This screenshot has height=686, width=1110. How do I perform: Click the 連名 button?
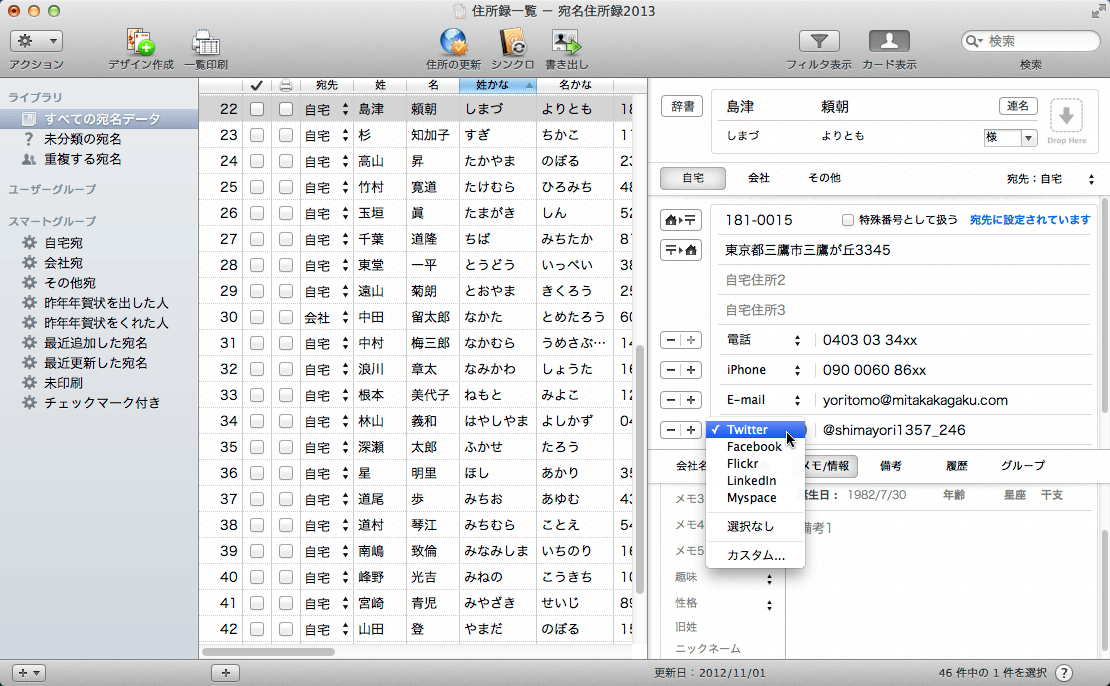coord(1018,106)
